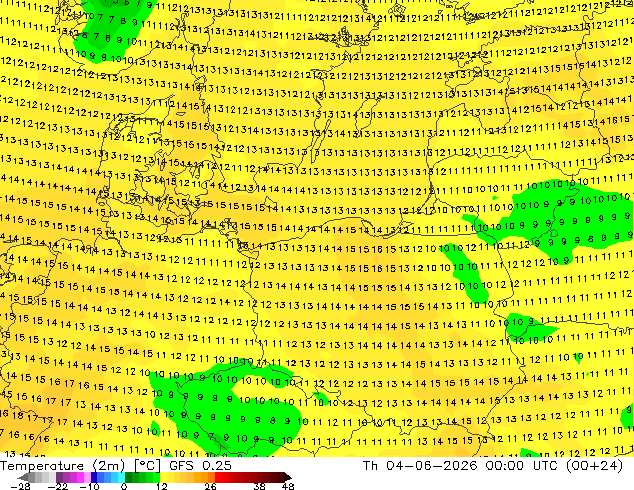The height and width of the screenshot is (490, 634).
Task: Click the '12' legend scale value
Action: [x=162, y=486]
